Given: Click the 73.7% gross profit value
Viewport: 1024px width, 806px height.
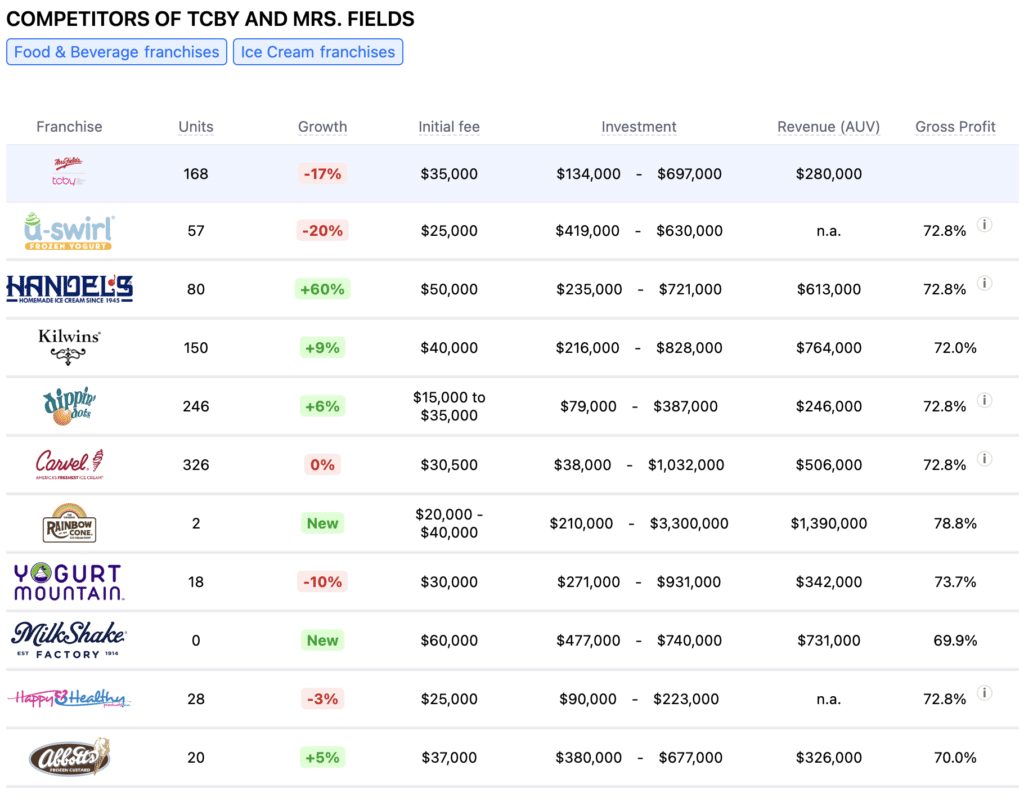Looking at the screenshot, I should click(x=955, y=582).
